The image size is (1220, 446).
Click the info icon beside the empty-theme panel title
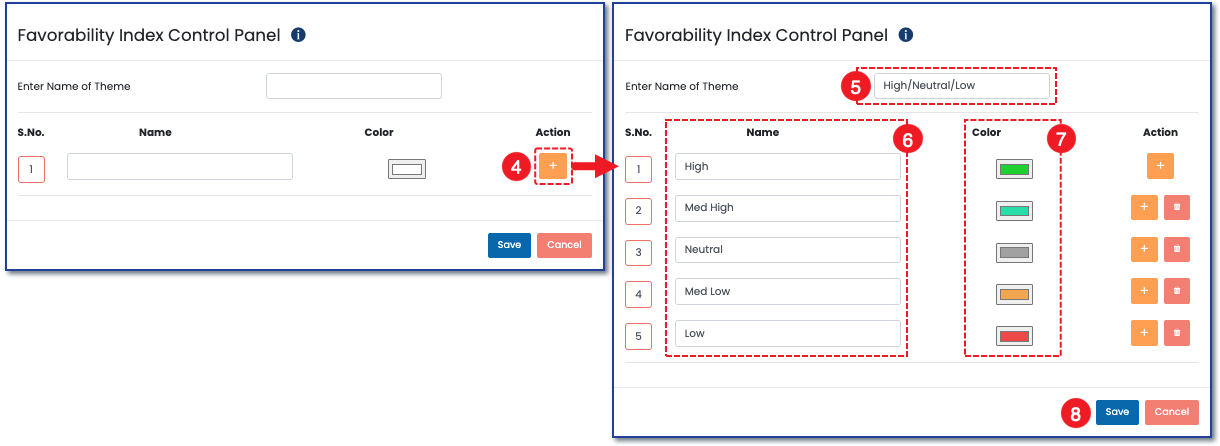pyautogui.click(x=298, y=35)
